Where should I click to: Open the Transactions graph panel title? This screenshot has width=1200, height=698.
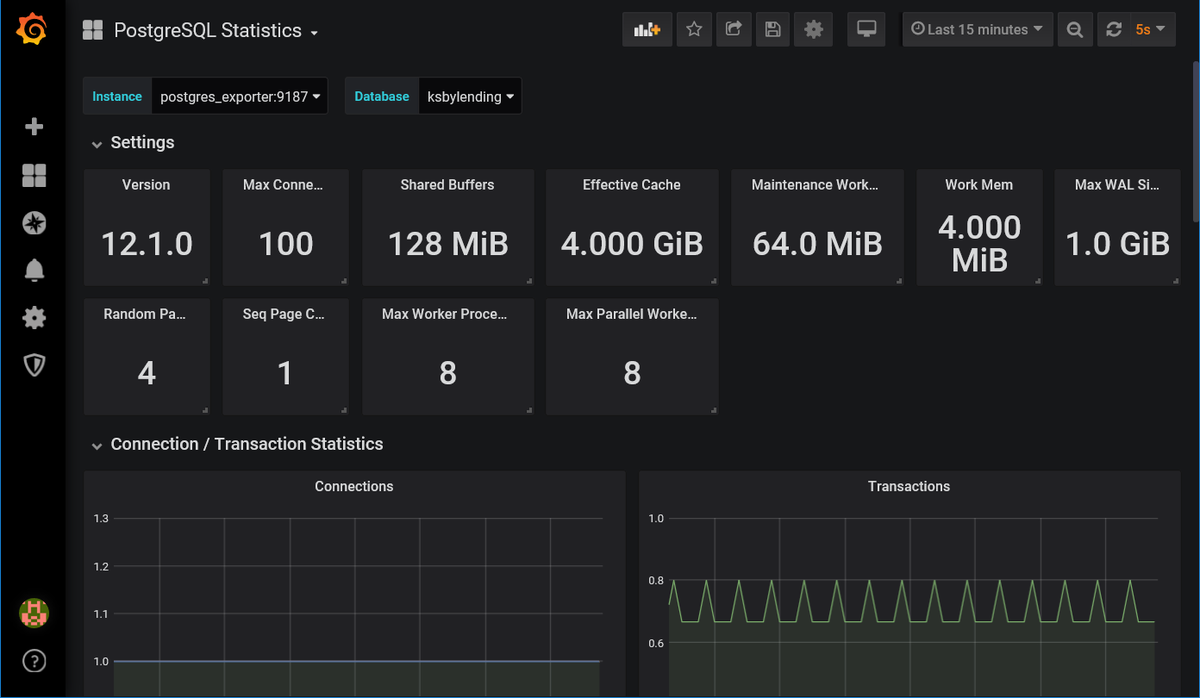click(x=909, y=486)
